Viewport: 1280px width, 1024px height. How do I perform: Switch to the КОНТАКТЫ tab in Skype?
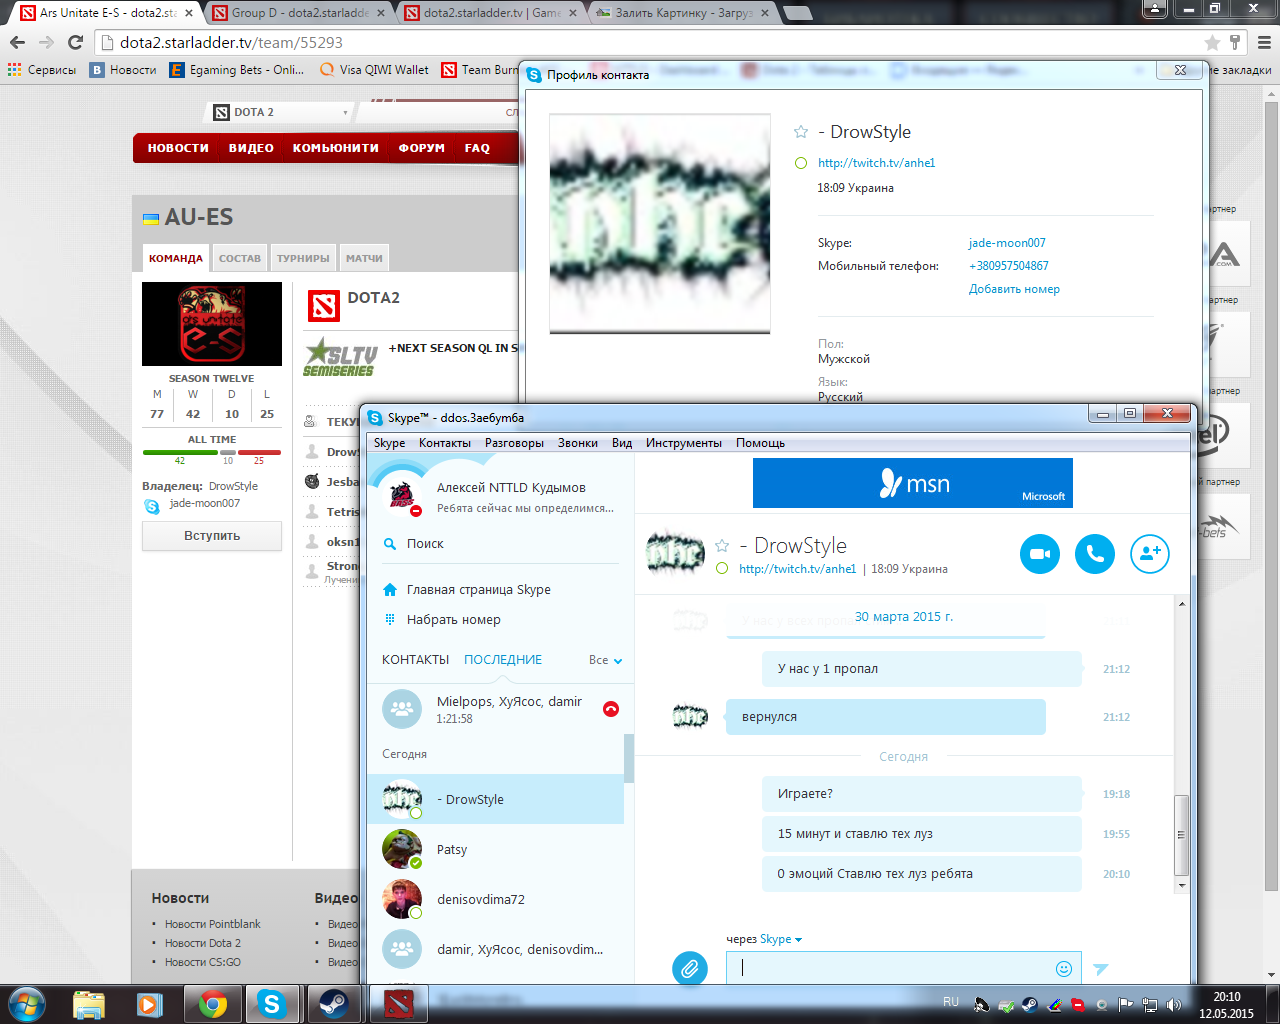click(416, 660)
